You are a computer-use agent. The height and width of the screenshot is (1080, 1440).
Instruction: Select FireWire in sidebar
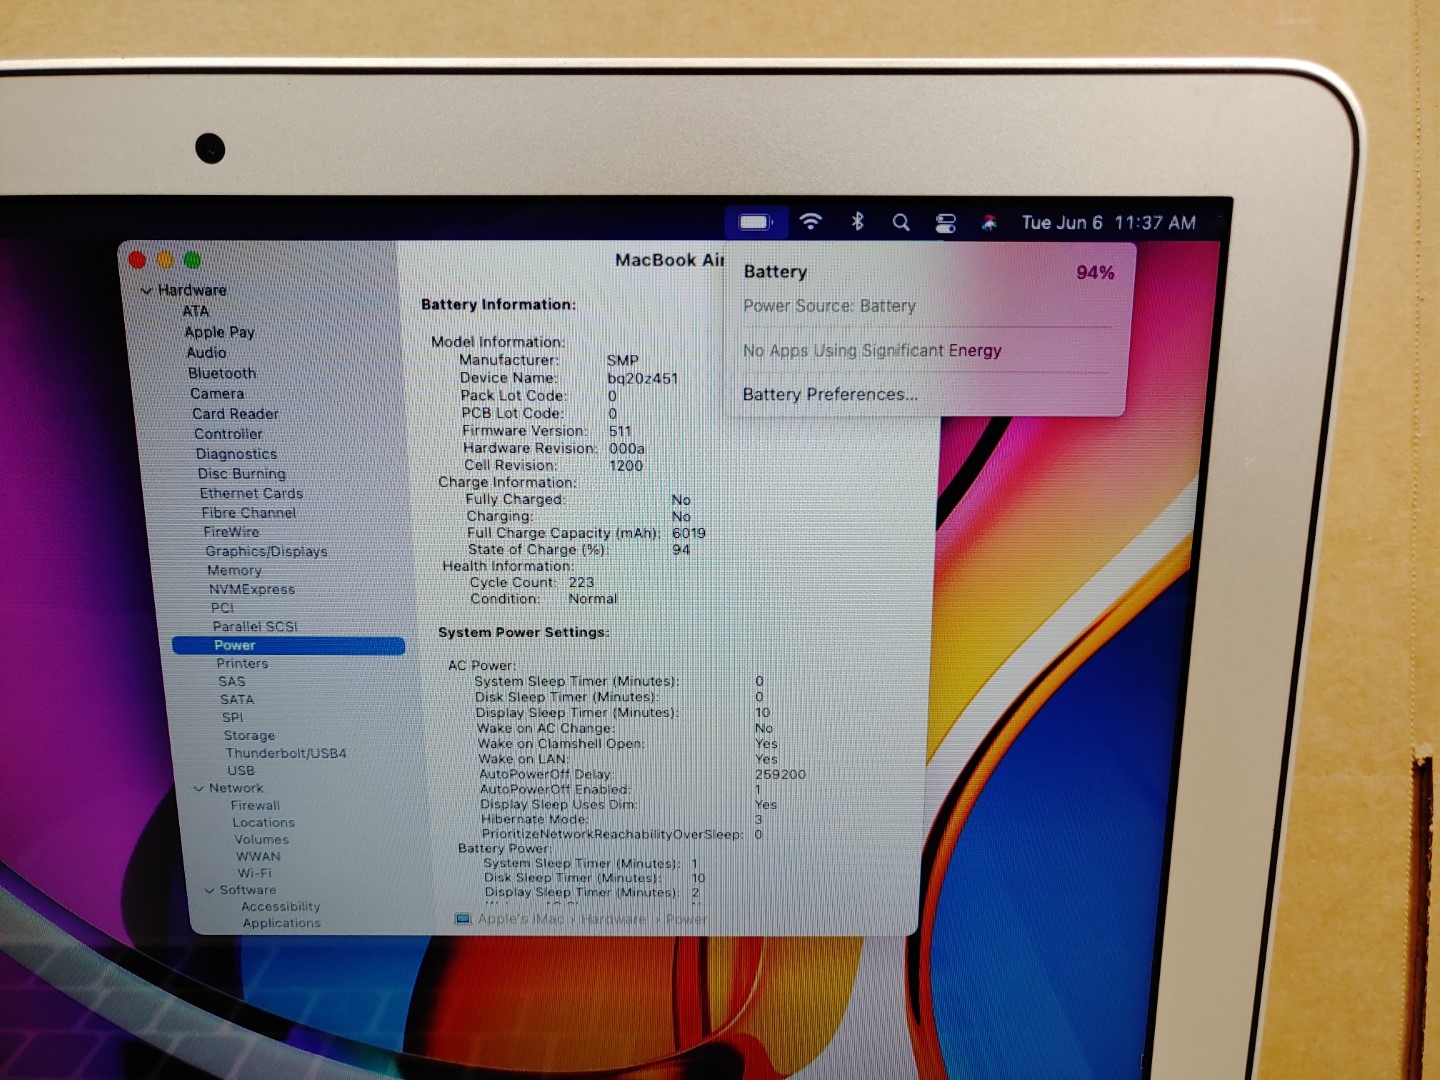click(231, 532)
